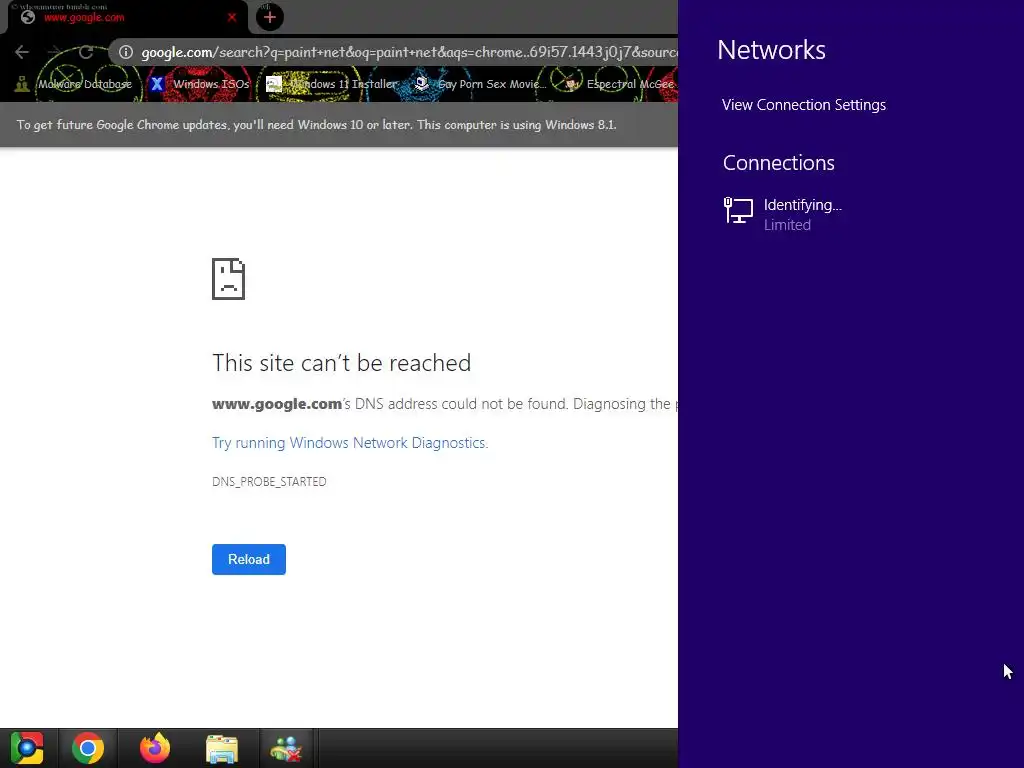
Task: Reload page using toolbar refresh icon
Action: click(x=86, y=52)
